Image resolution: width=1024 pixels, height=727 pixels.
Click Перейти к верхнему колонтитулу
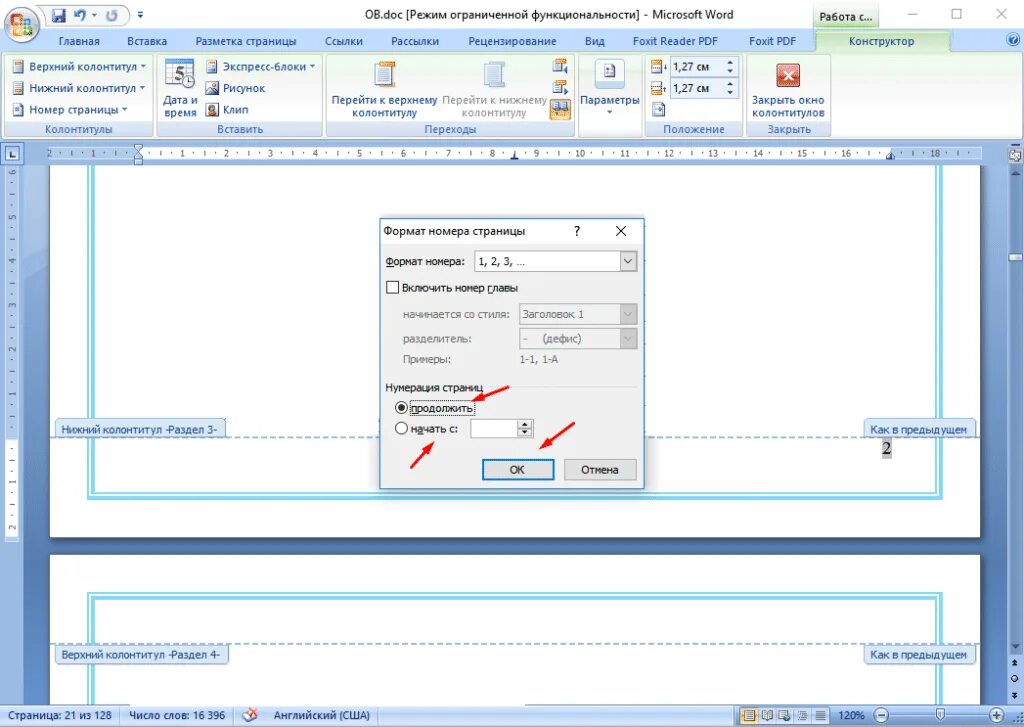(384, 88)
